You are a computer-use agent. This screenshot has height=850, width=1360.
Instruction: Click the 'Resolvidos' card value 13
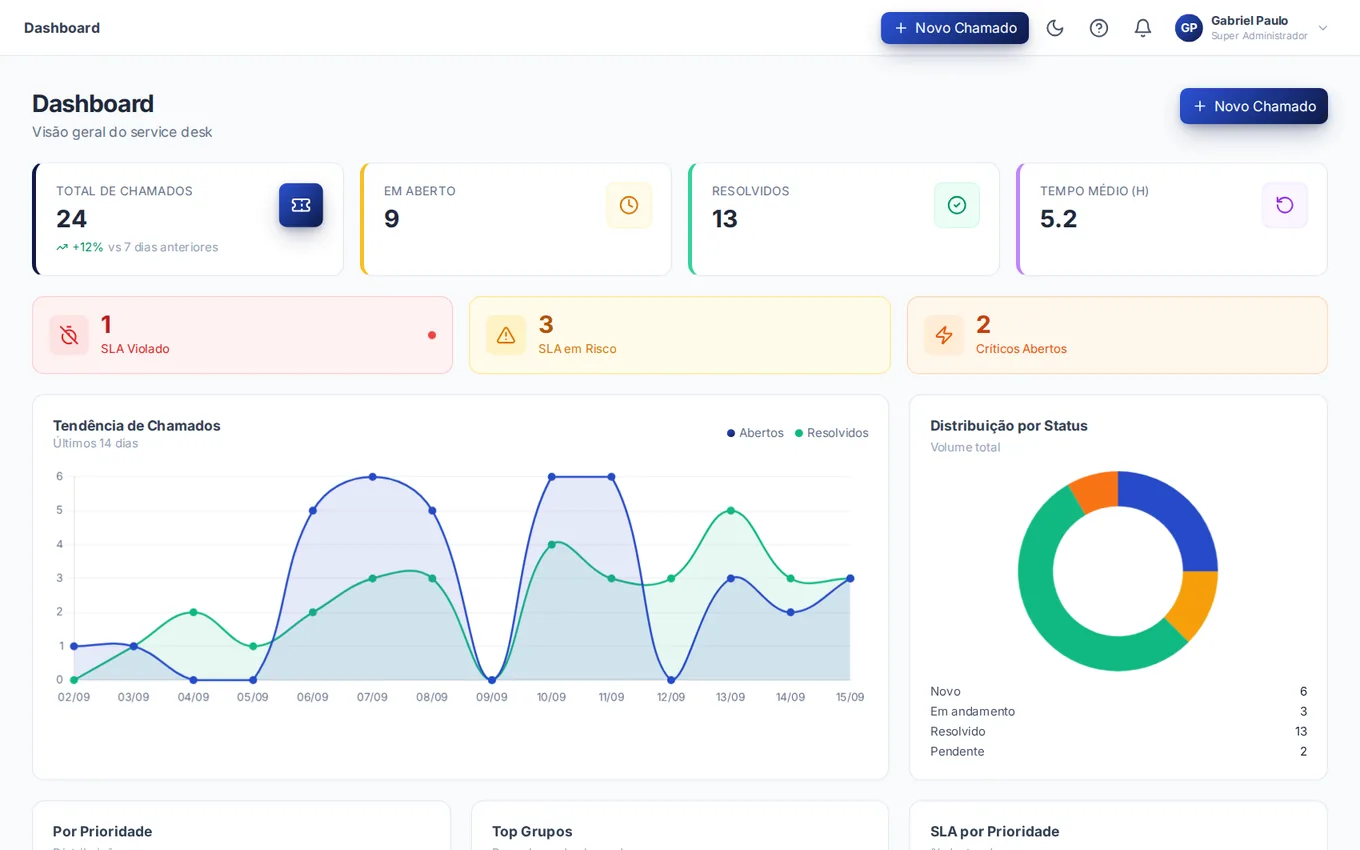tap(725, 219)
